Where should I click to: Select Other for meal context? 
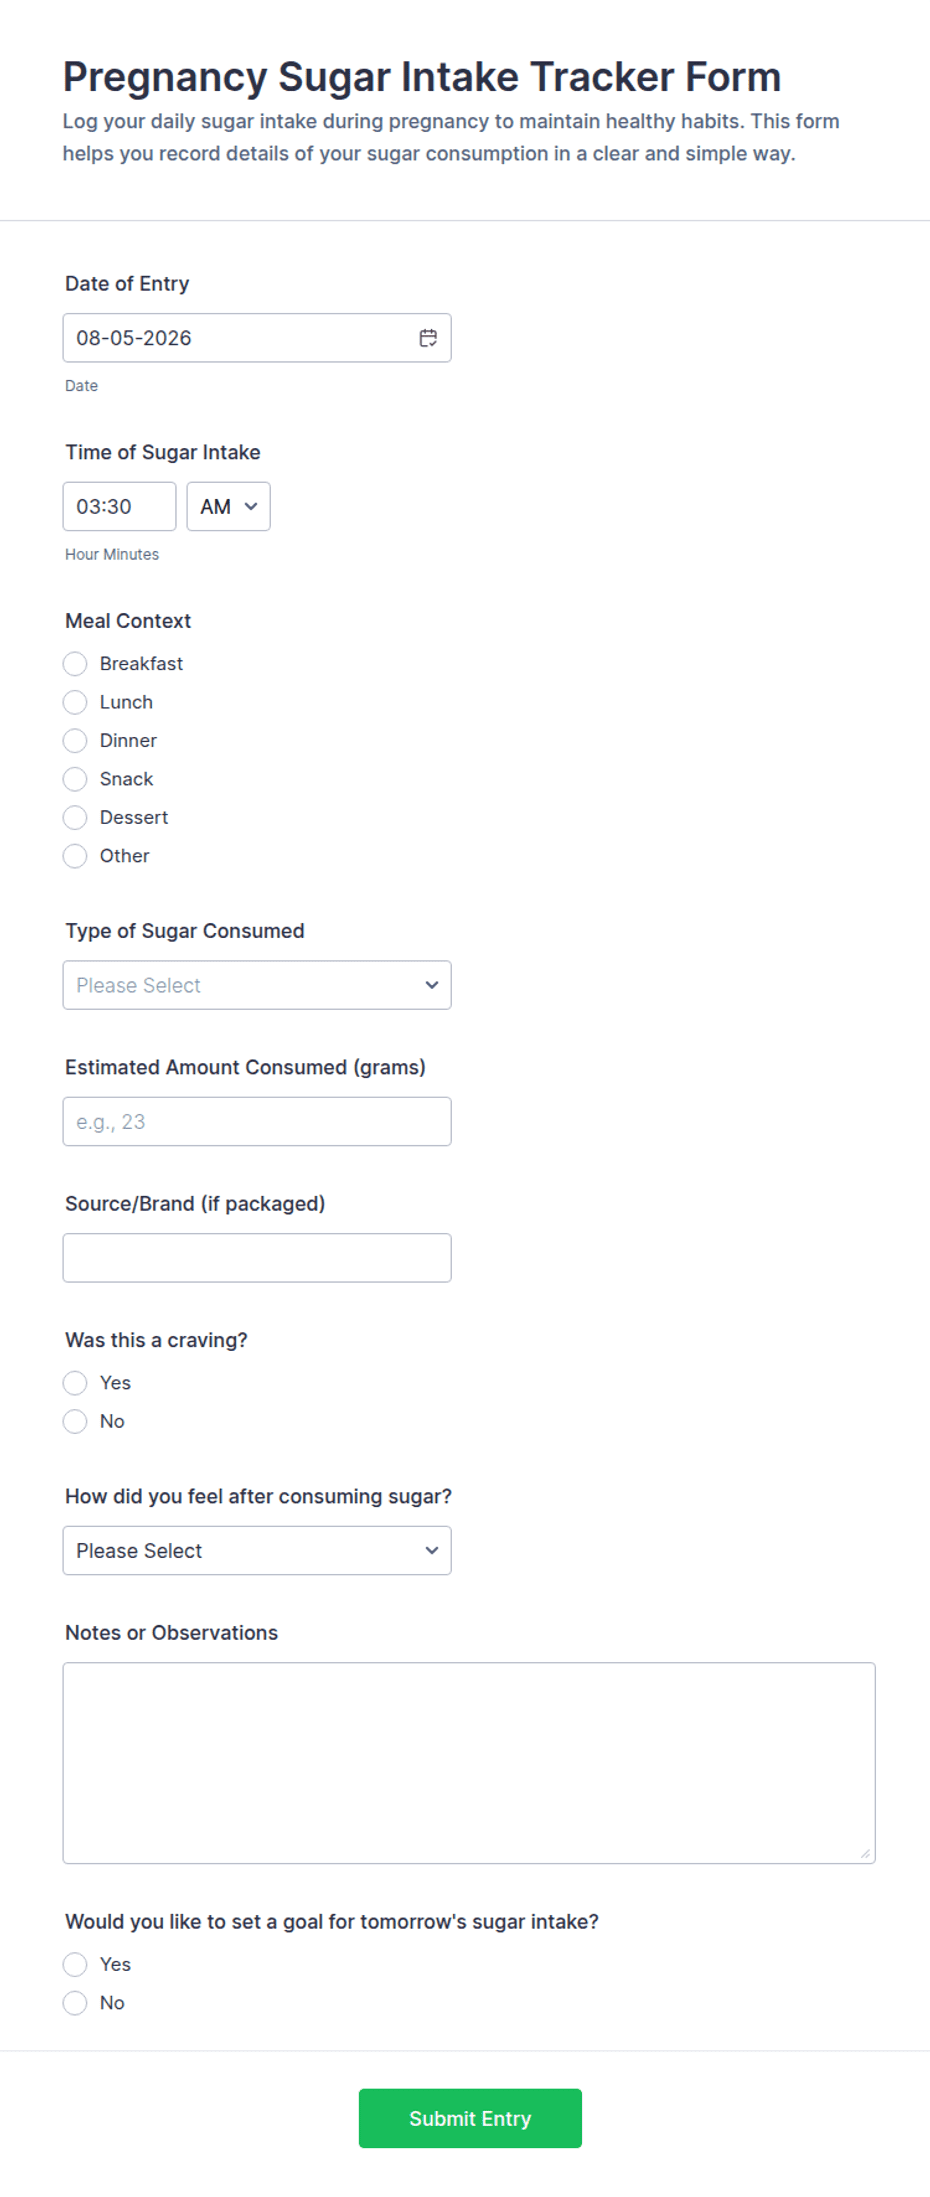(x=75, y=856)
